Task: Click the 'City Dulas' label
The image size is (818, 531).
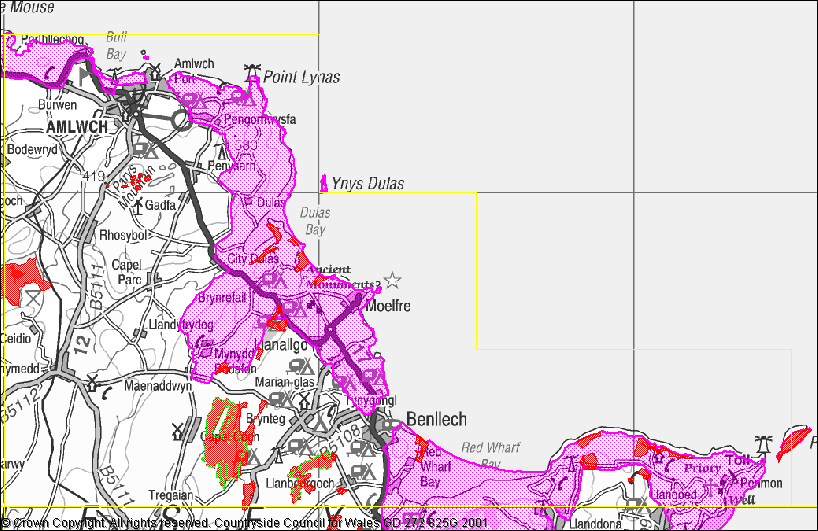Action: pyautogui.click(x=253, y=259)
